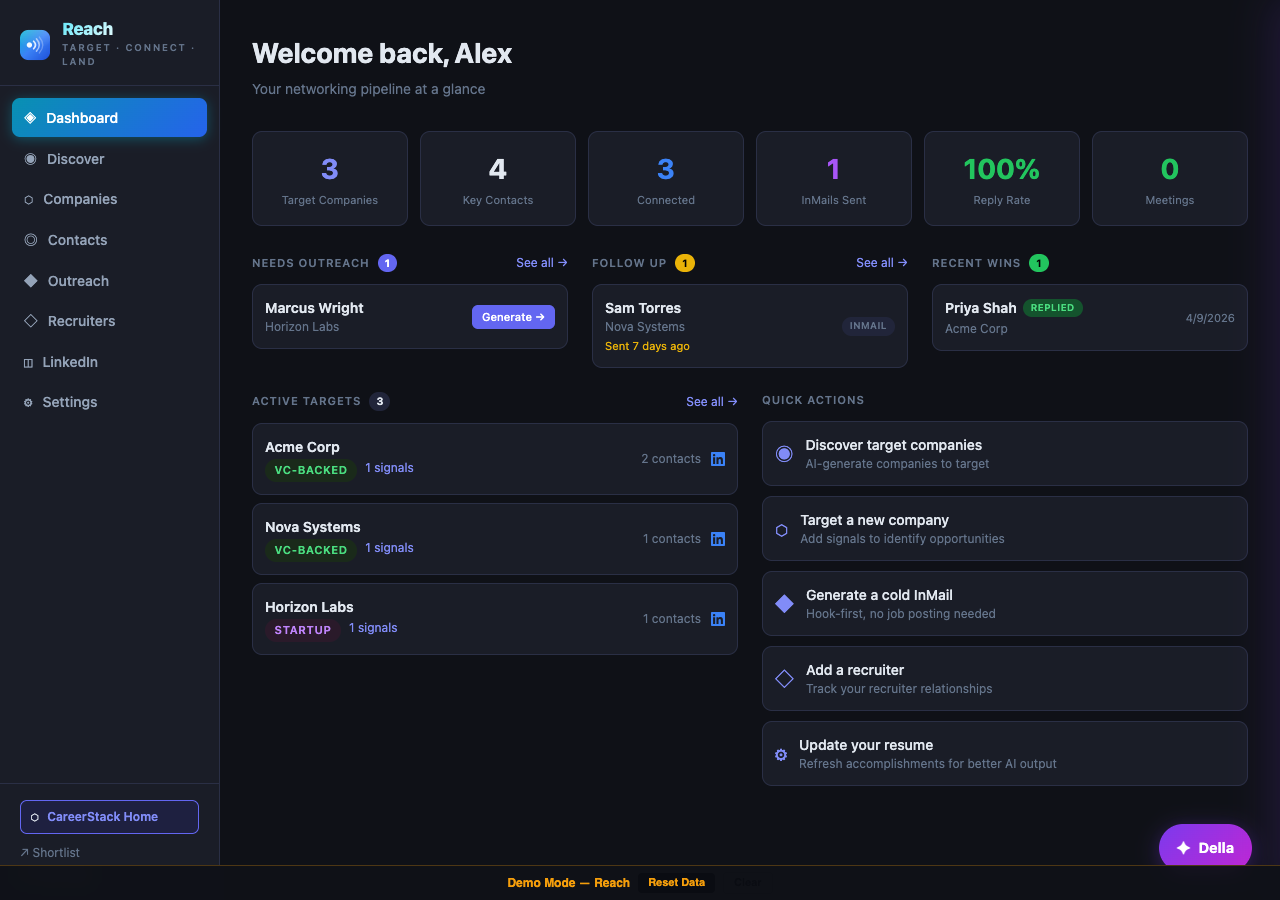See all Active Targets
1280x900 pixels.
click(711, 401)
